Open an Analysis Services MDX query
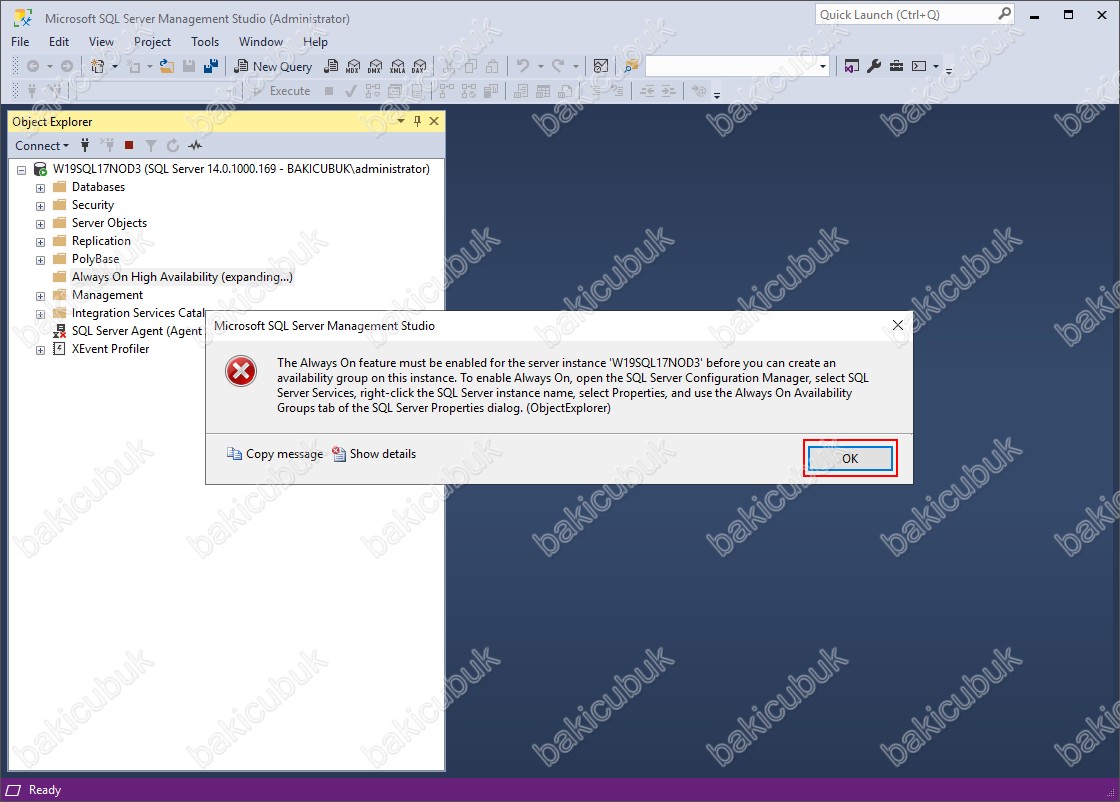The height and width of the screenshot is (802, 1120). (353, 66)
